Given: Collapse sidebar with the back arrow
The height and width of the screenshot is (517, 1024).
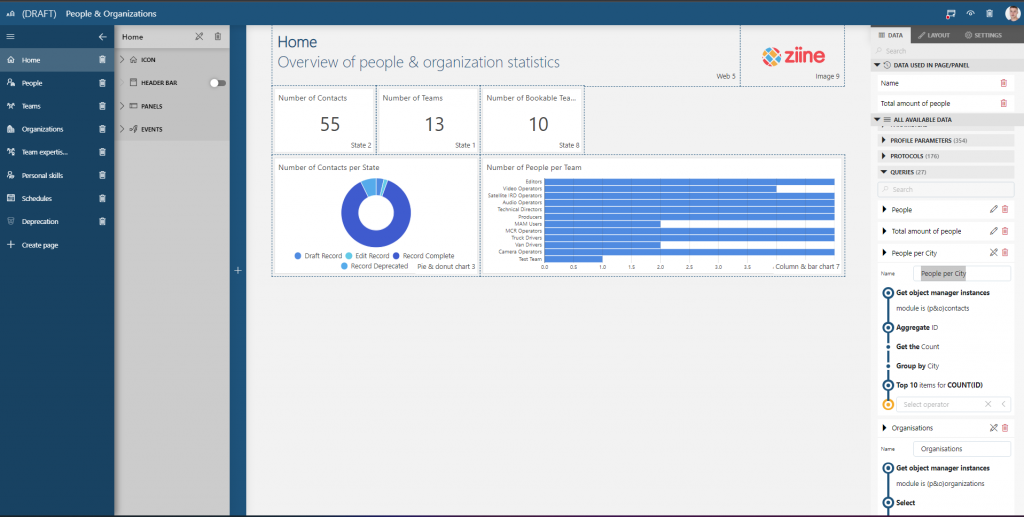Looking at the screenshot, I should click(103, 37).
